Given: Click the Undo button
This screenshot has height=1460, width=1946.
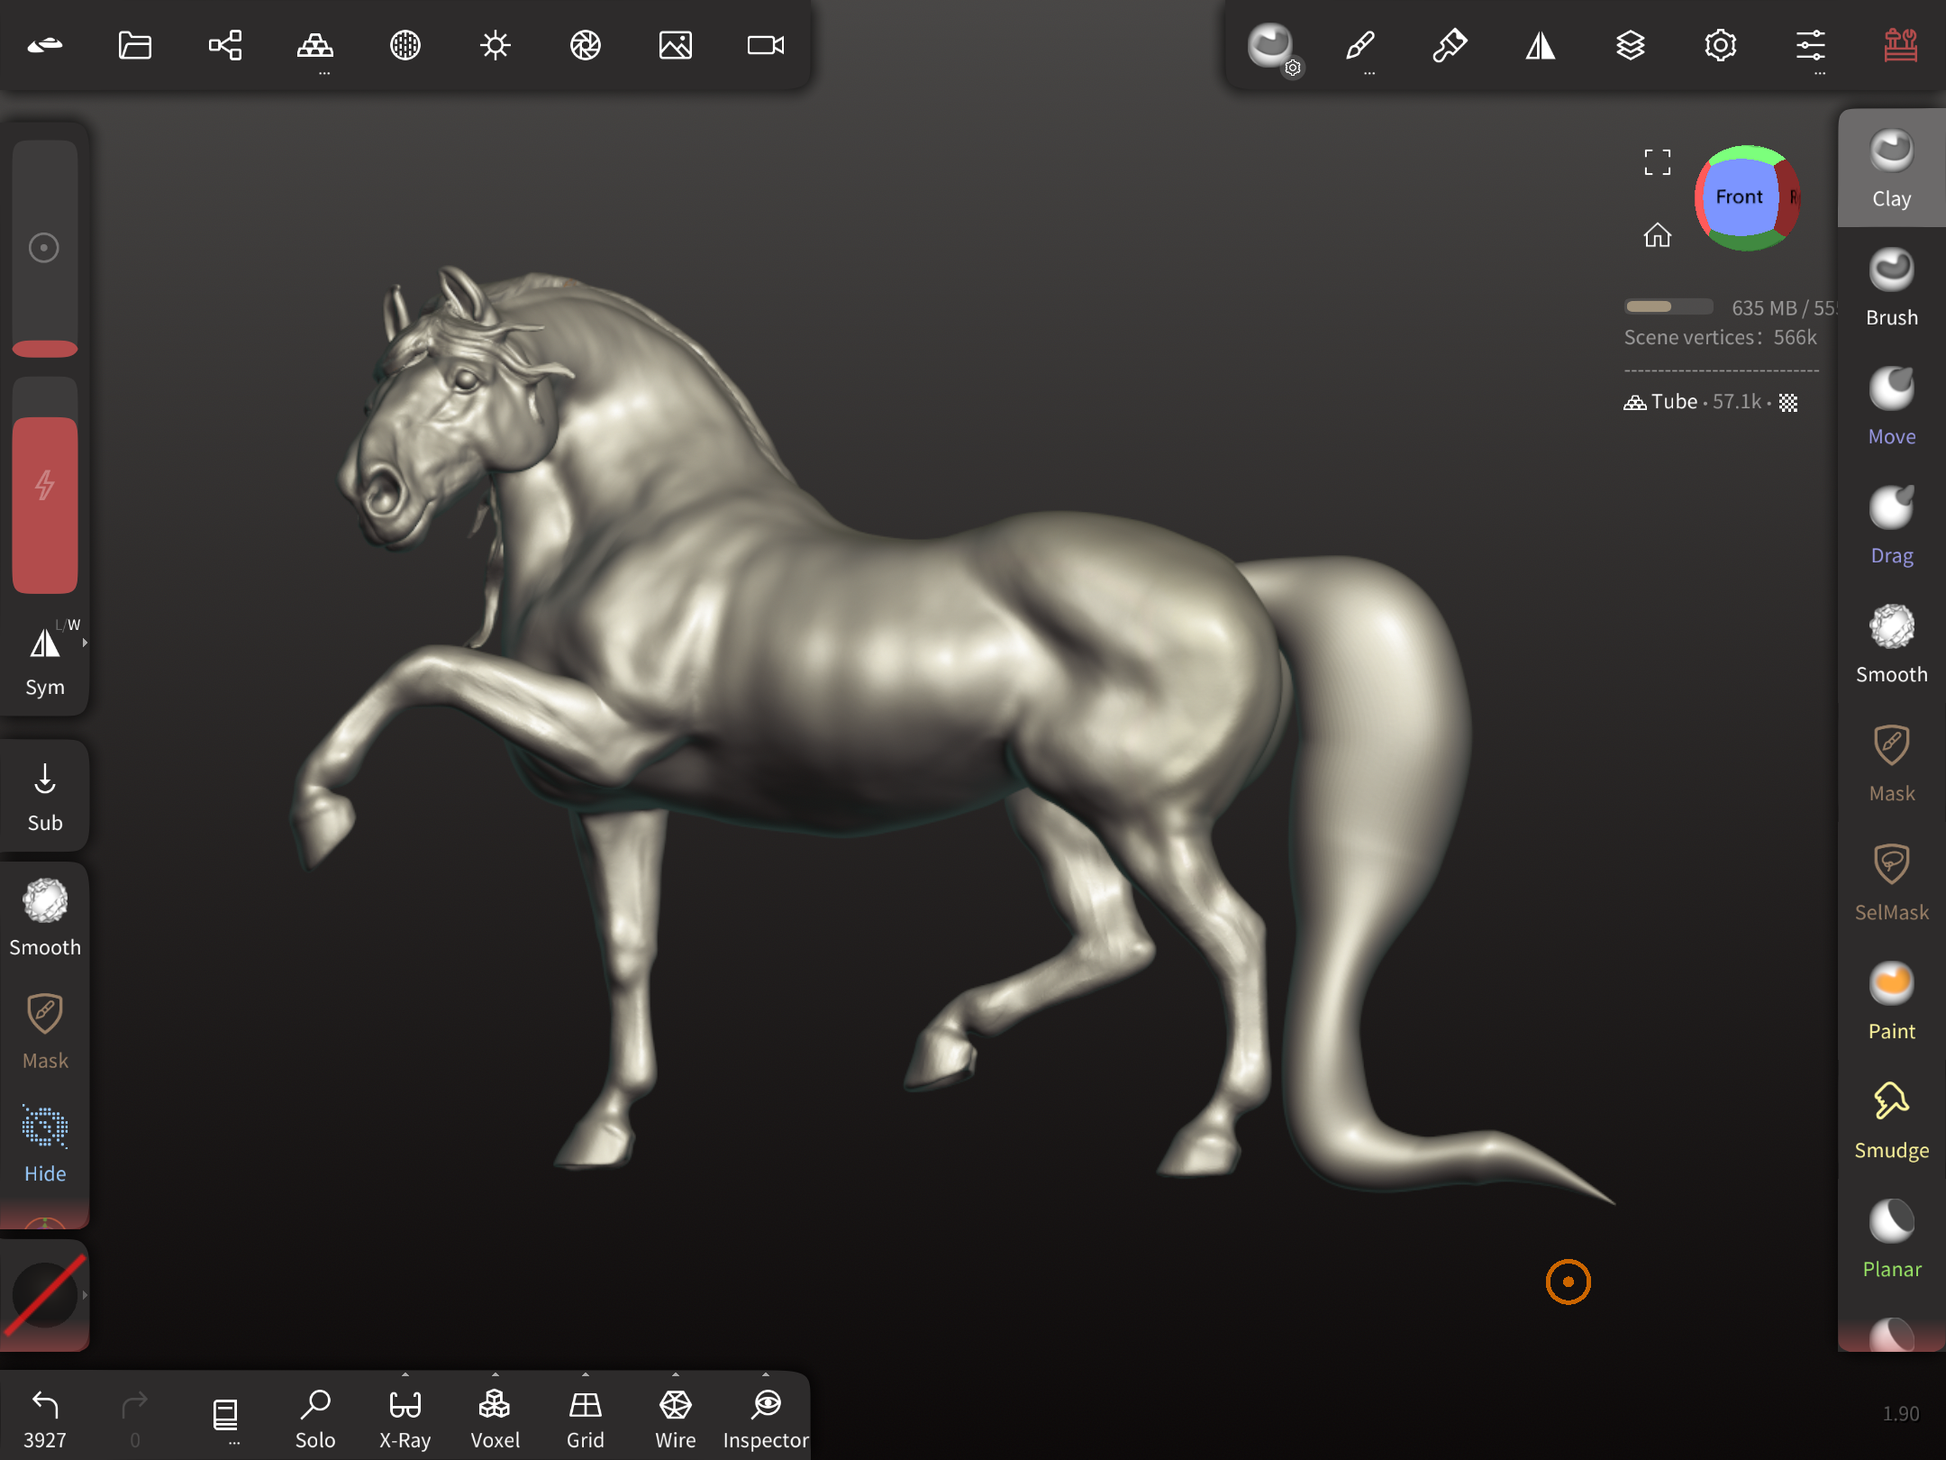Looking at the screenshot, I should tap(44, 1417).
